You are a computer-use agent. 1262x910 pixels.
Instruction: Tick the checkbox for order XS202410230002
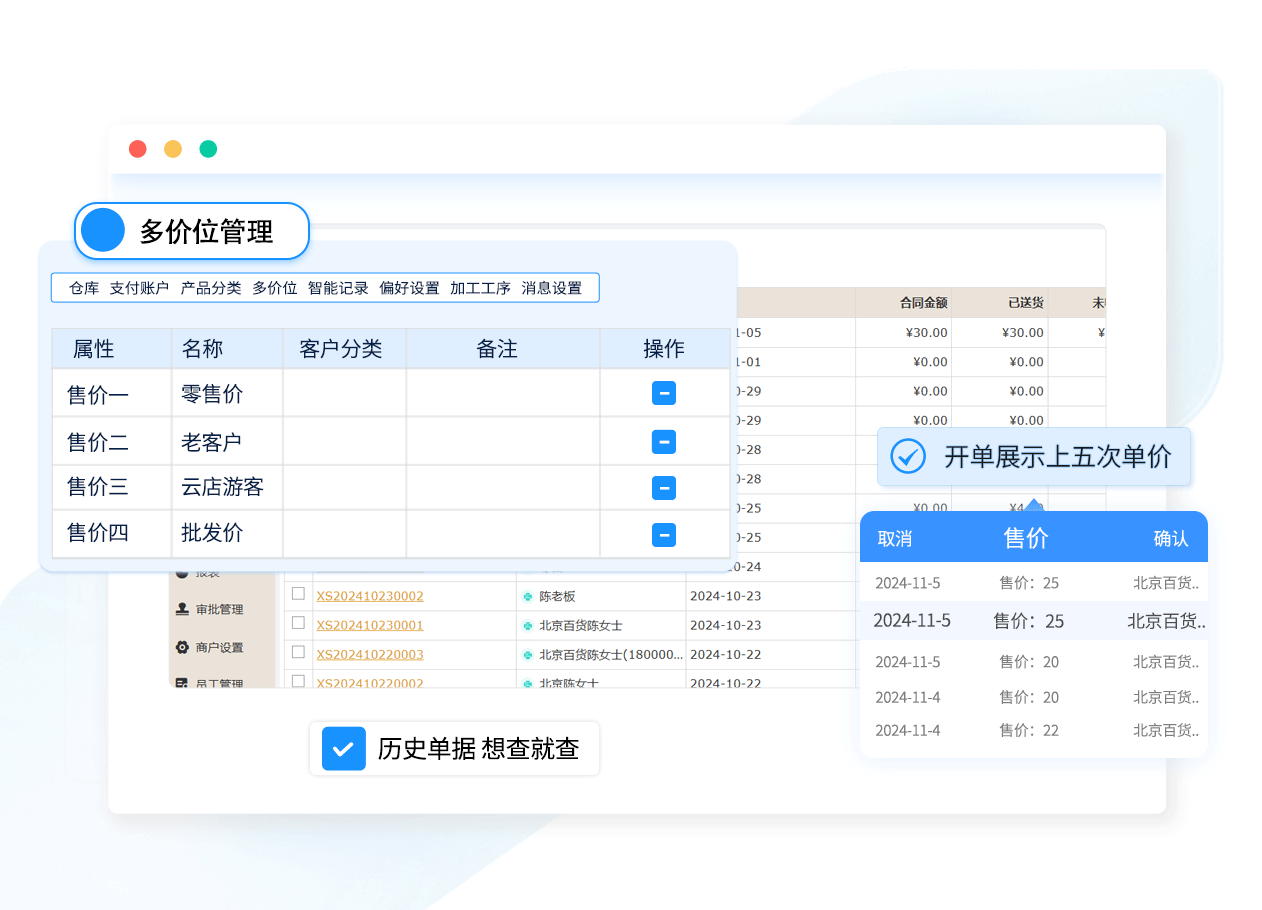298,594
